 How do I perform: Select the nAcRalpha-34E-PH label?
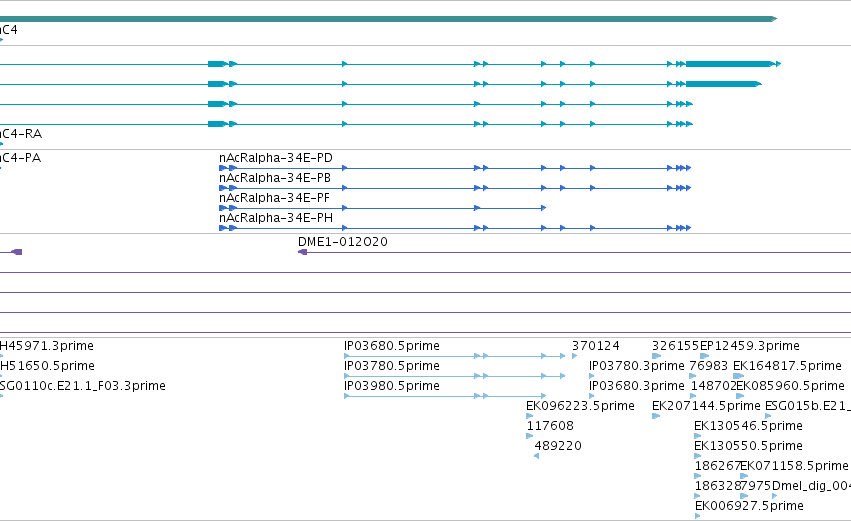point(276,218)
